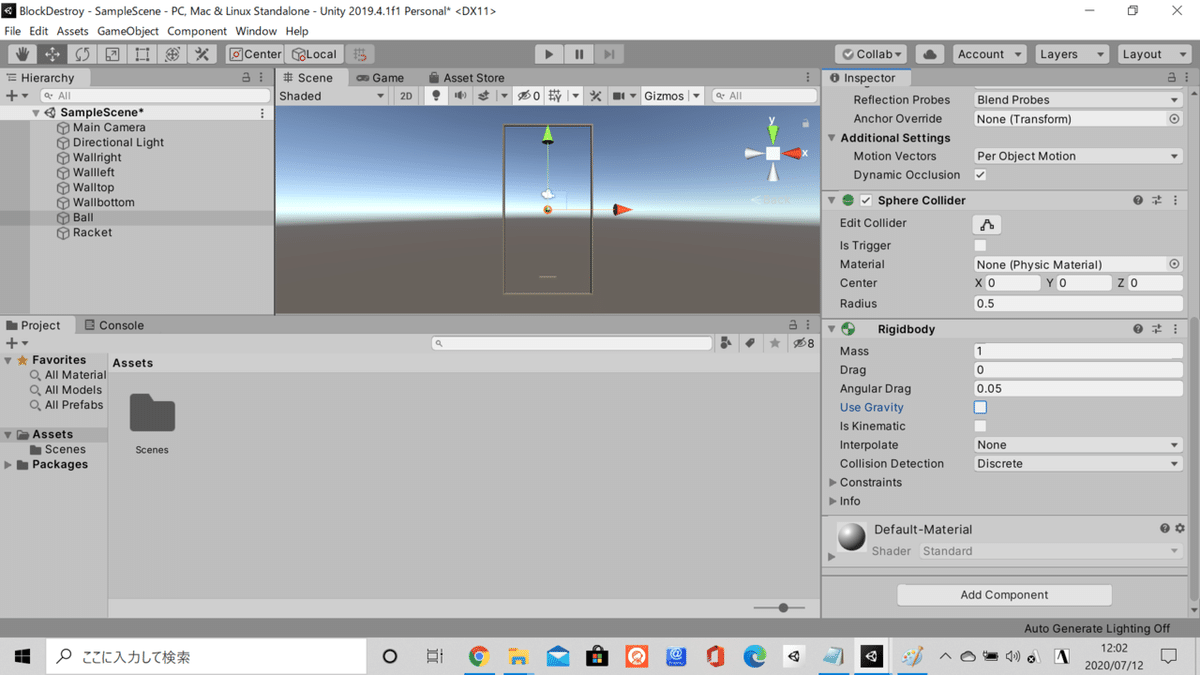Pick Physic Material object selector

(1175, 264)
